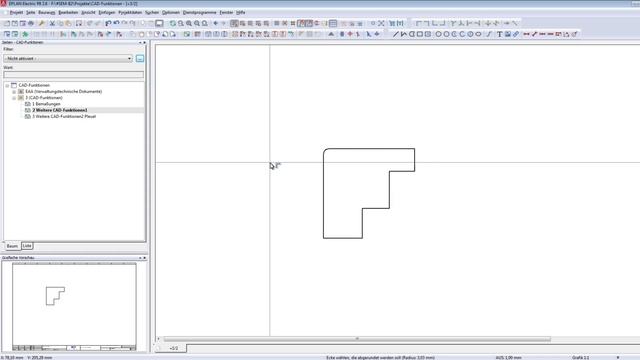Click the page tab at canvas bottom

pyautogui.click(x=174, y=348)
